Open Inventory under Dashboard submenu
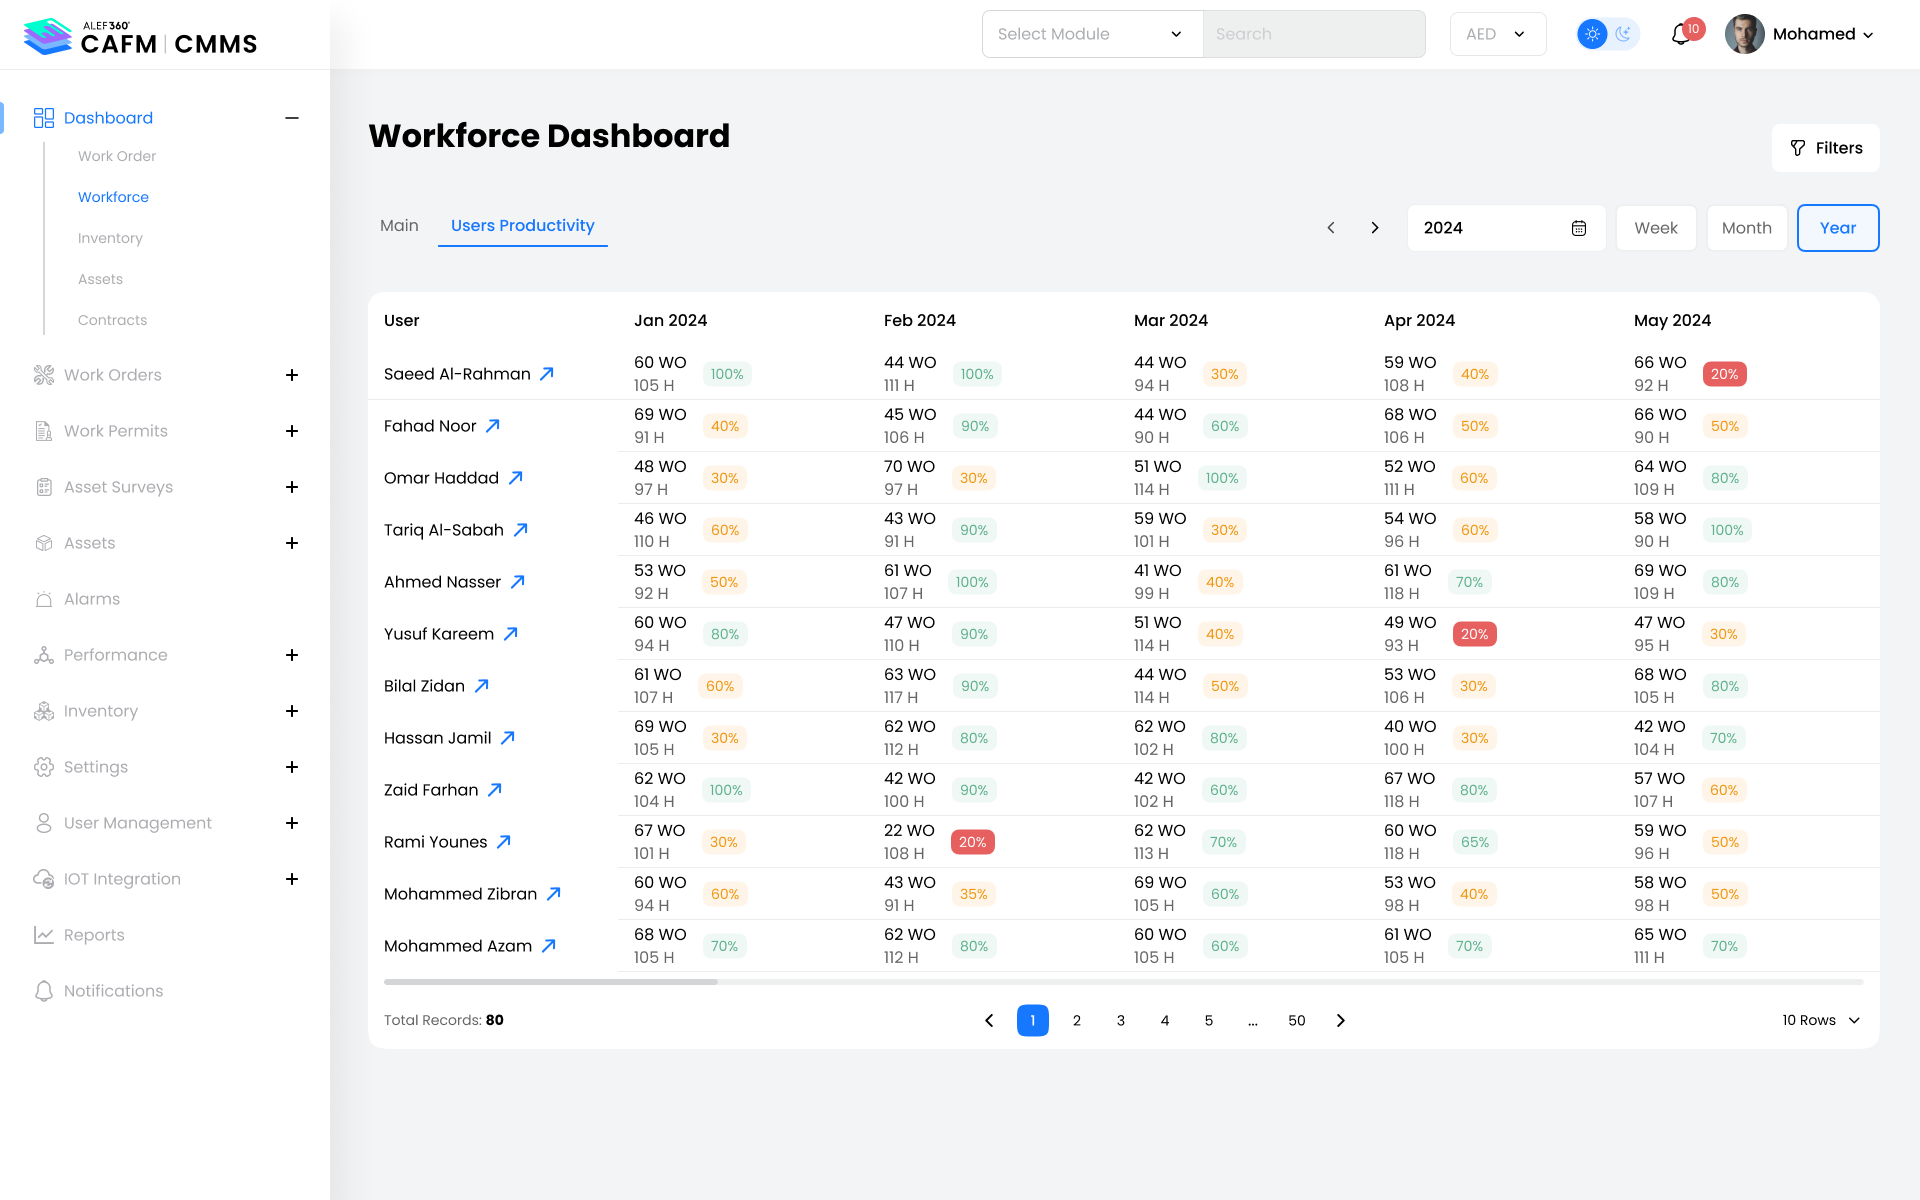This screenshot has height=1200, width=1920. [110, 238]
